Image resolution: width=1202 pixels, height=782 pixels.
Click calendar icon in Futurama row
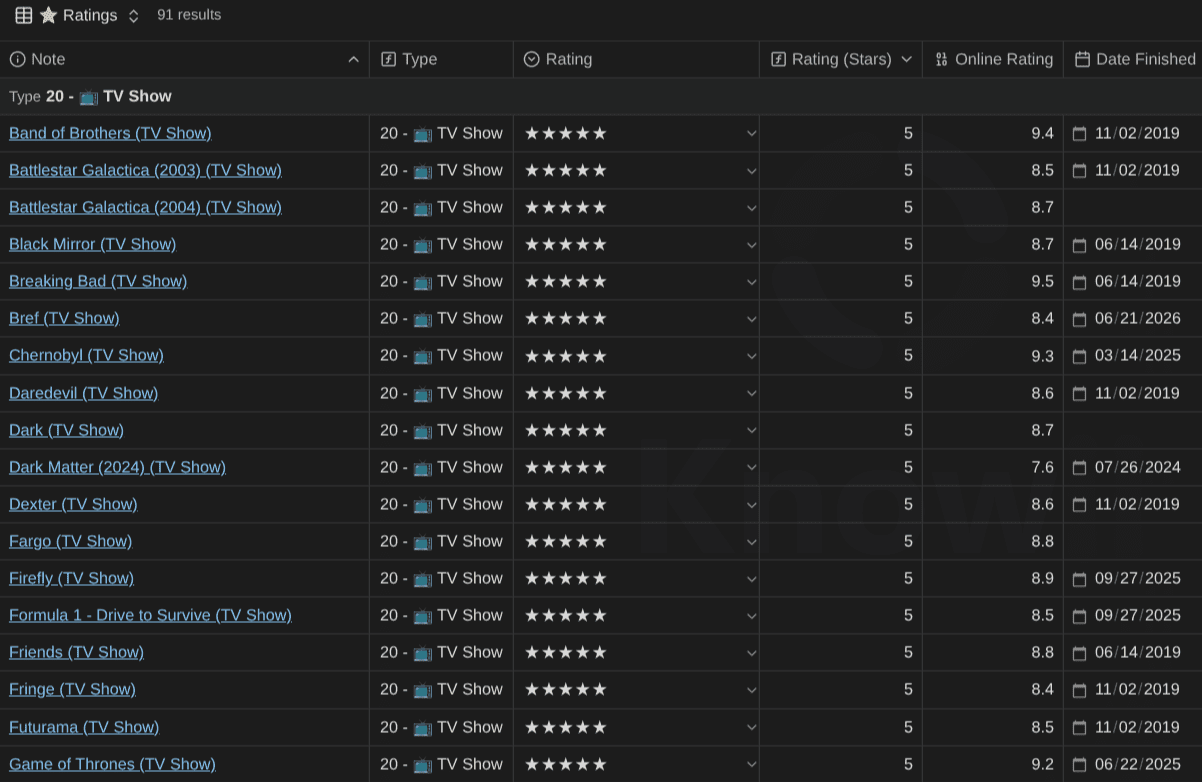coord(1079,727)
